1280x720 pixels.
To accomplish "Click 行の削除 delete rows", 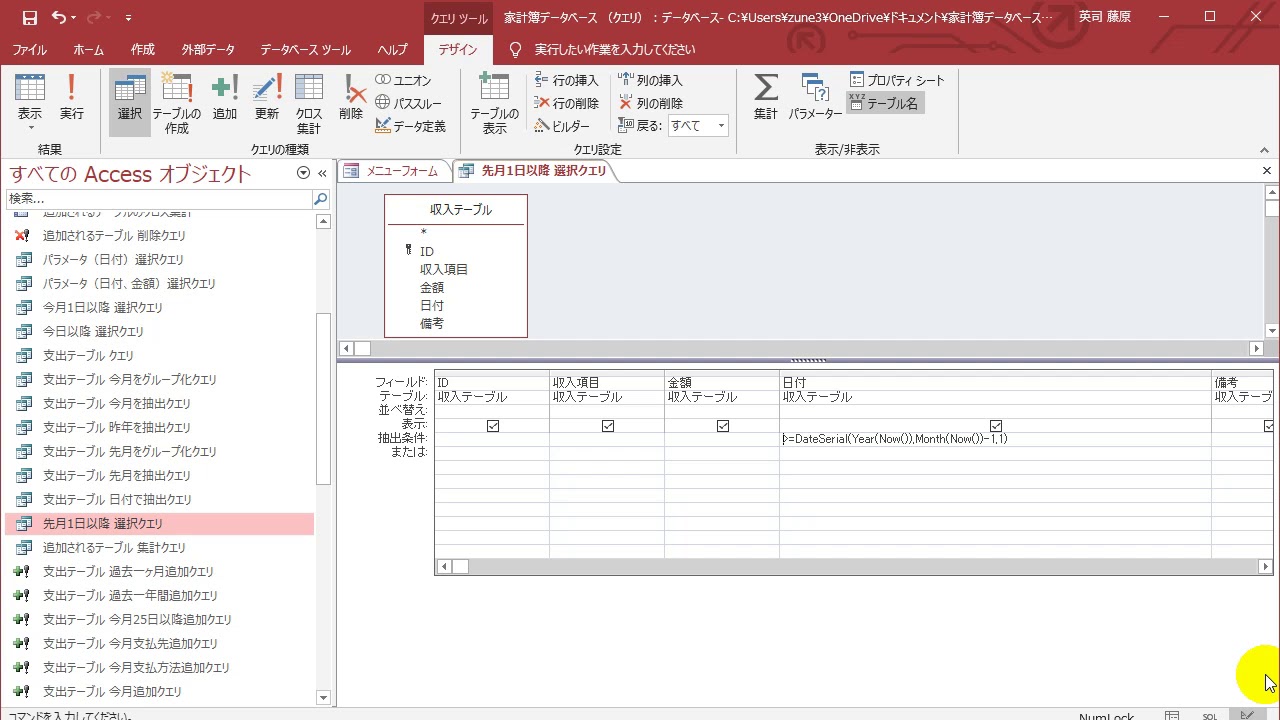I will tap(567, 103).
